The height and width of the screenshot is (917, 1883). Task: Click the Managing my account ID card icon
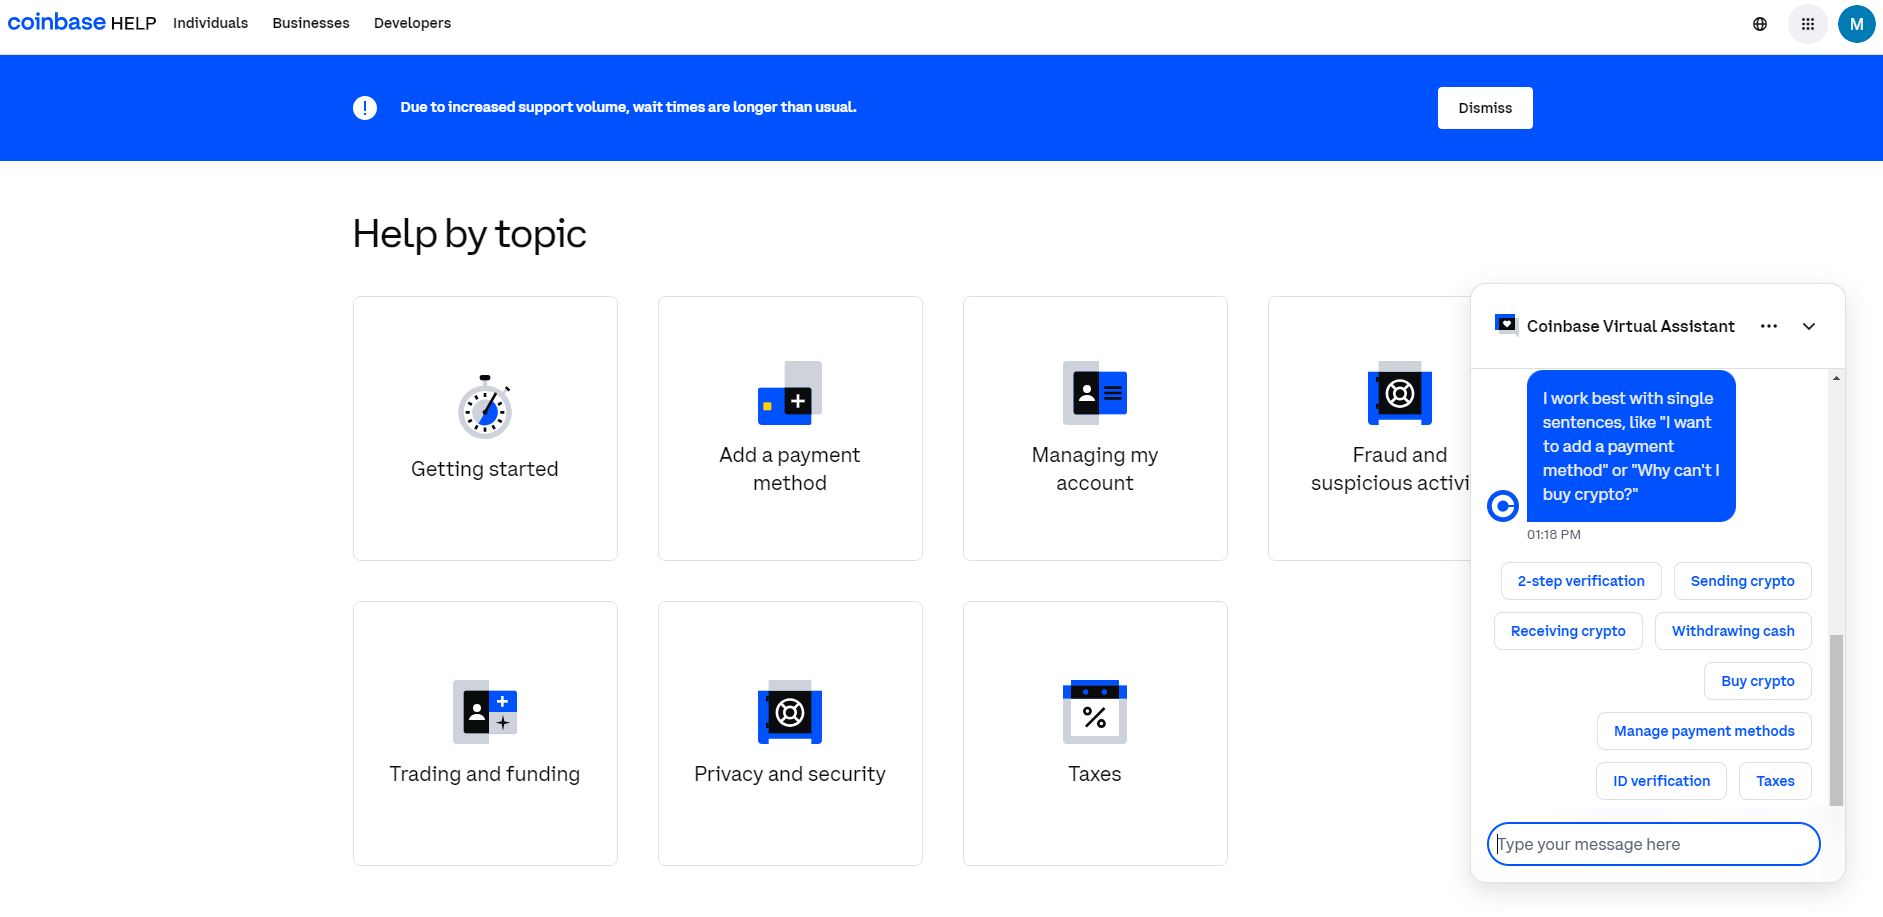click(x=1094, y=393)
